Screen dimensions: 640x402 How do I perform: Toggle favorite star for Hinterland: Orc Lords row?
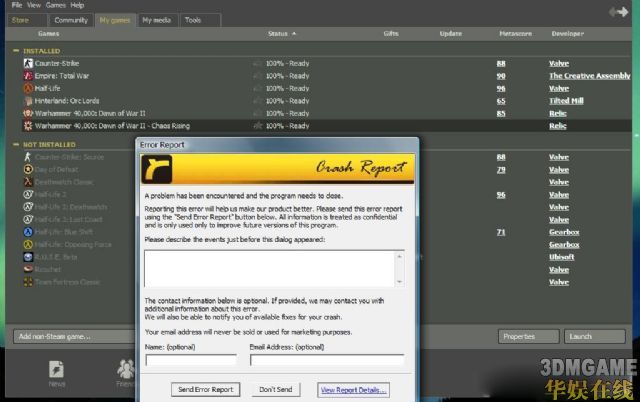pos(258,101)
